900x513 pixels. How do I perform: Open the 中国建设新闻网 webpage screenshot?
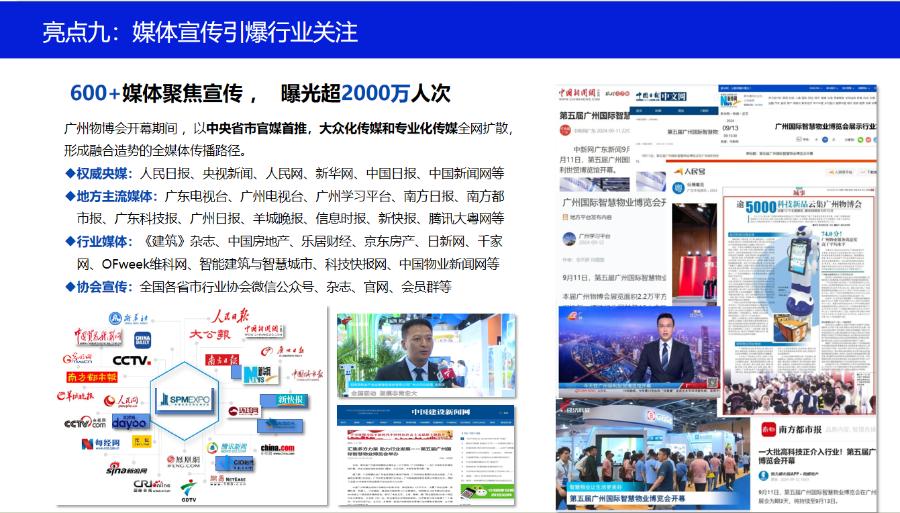(x=426, y=455)
